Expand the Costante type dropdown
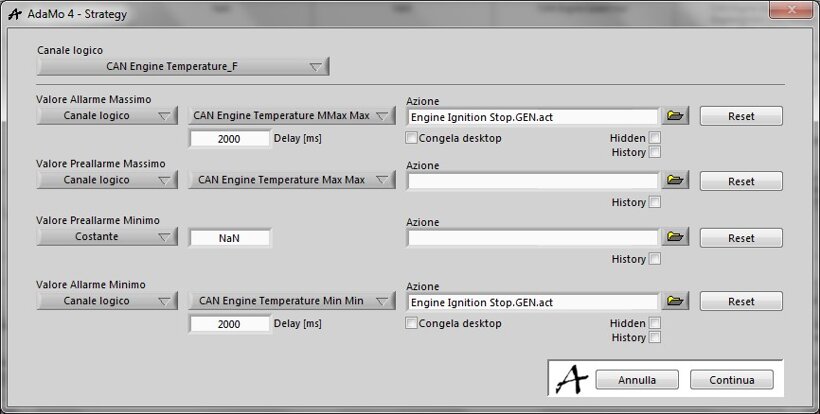 point(107,238)
